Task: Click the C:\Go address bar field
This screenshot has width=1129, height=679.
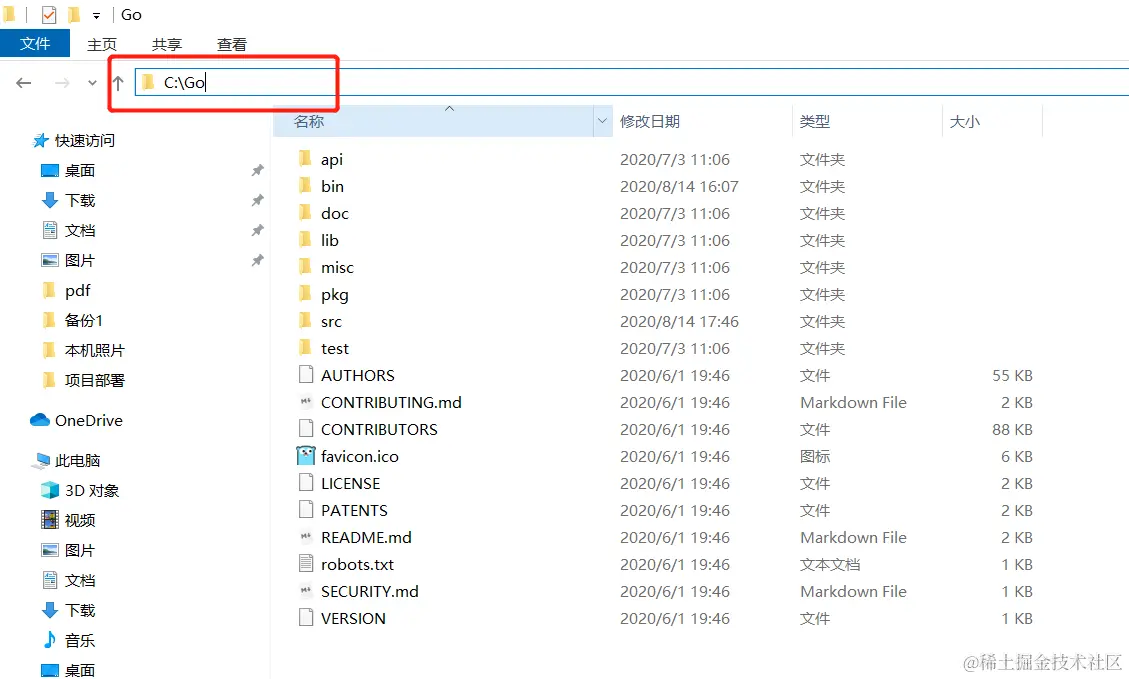Action: pyautogui.click(x=632, y=82)
